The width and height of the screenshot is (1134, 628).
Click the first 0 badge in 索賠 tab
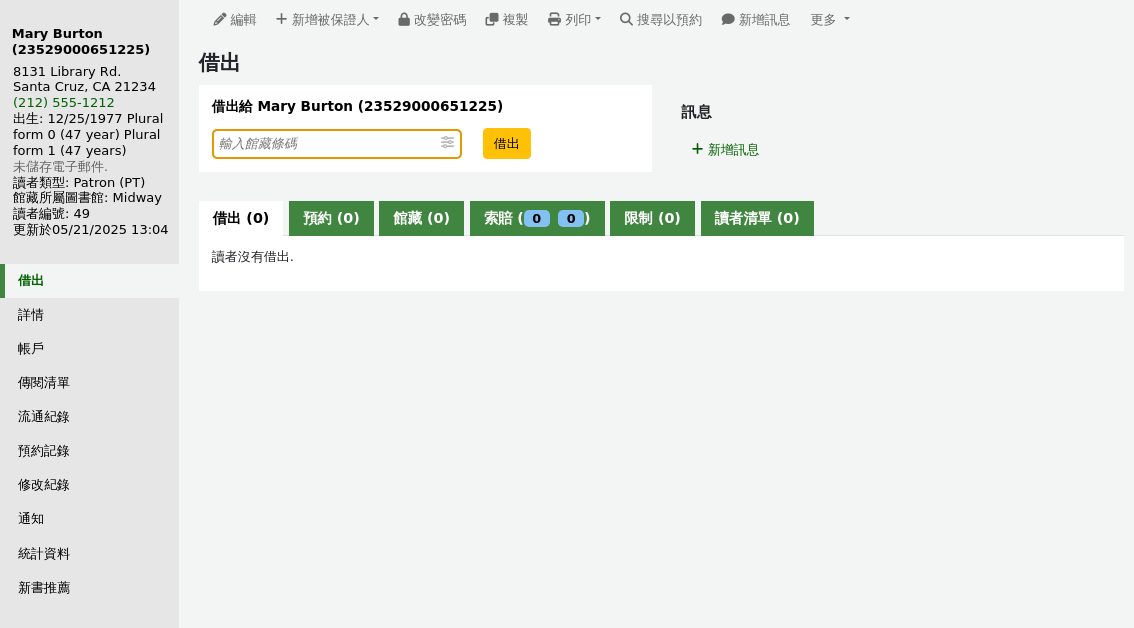tap(537, 218)
